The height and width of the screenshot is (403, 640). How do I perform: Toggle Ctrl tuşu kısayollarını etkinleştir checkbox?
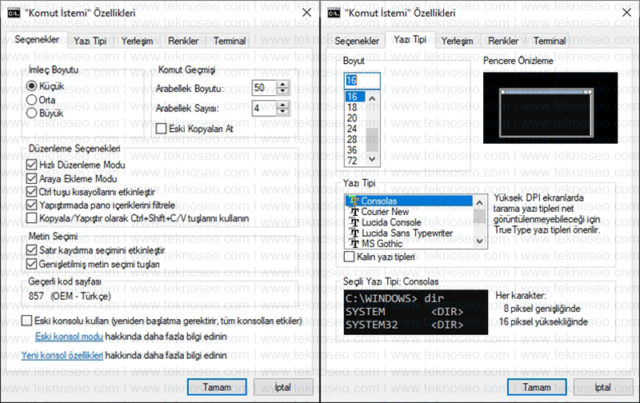click(x=31, y=191)
